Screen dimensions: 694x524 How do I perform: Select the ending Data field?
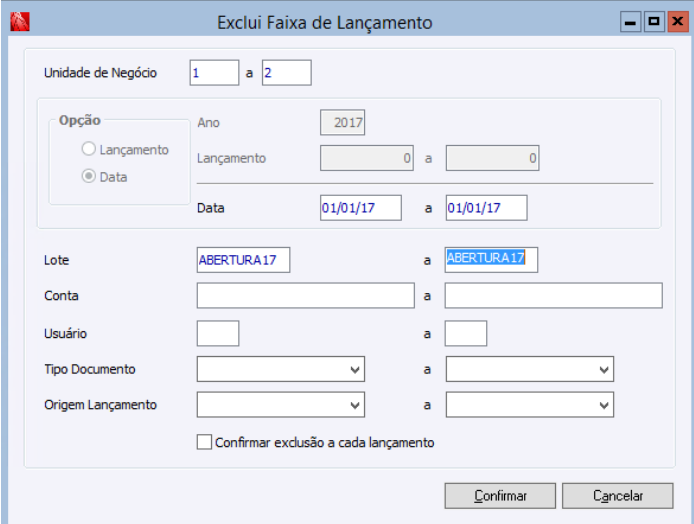485,208
